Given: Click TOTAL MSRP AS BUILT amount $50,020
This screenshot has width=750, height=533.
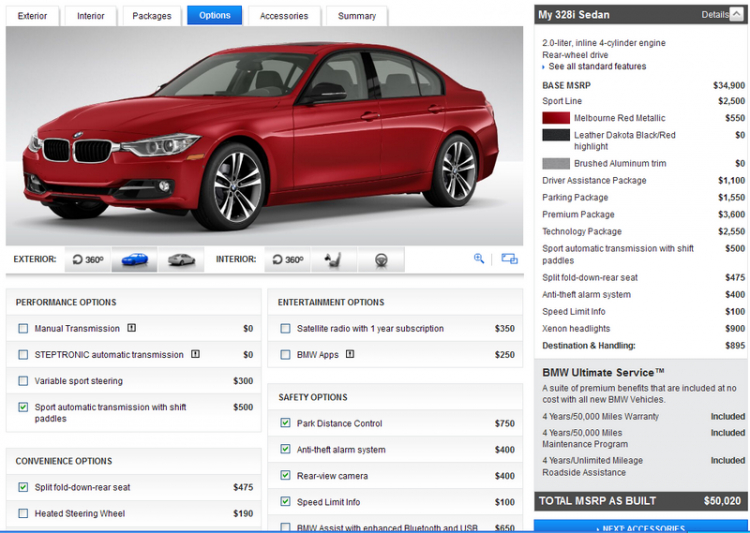Looking at the screenshot, I should [722, 501].
